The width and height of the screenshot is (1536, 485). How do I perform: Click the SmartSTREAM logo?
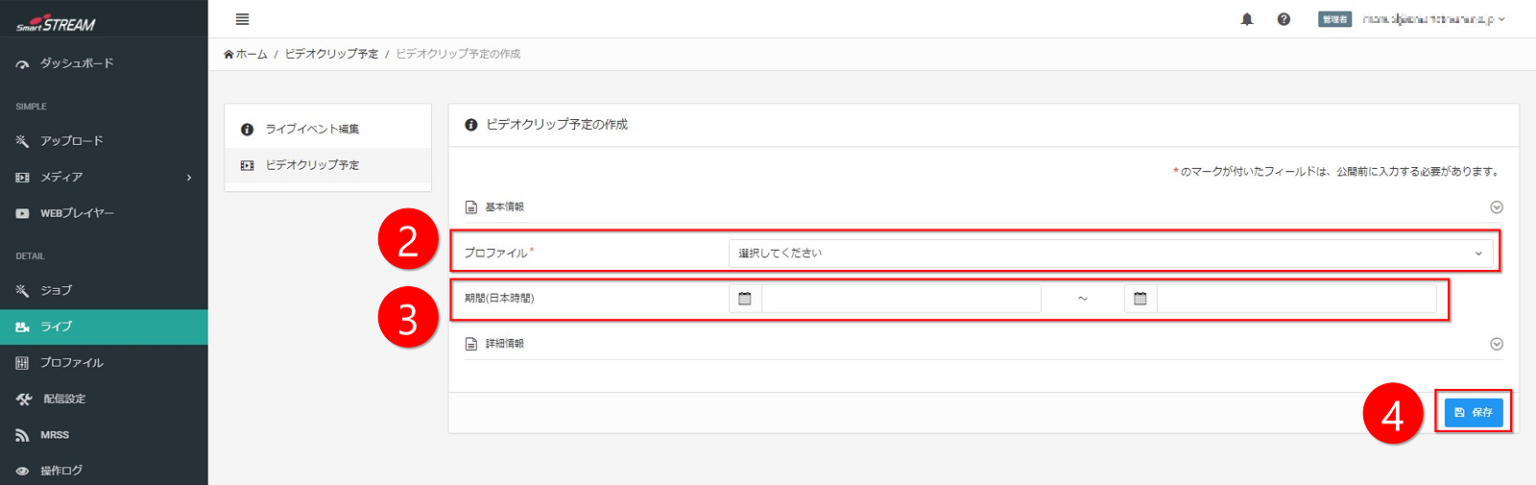point(56,24)
